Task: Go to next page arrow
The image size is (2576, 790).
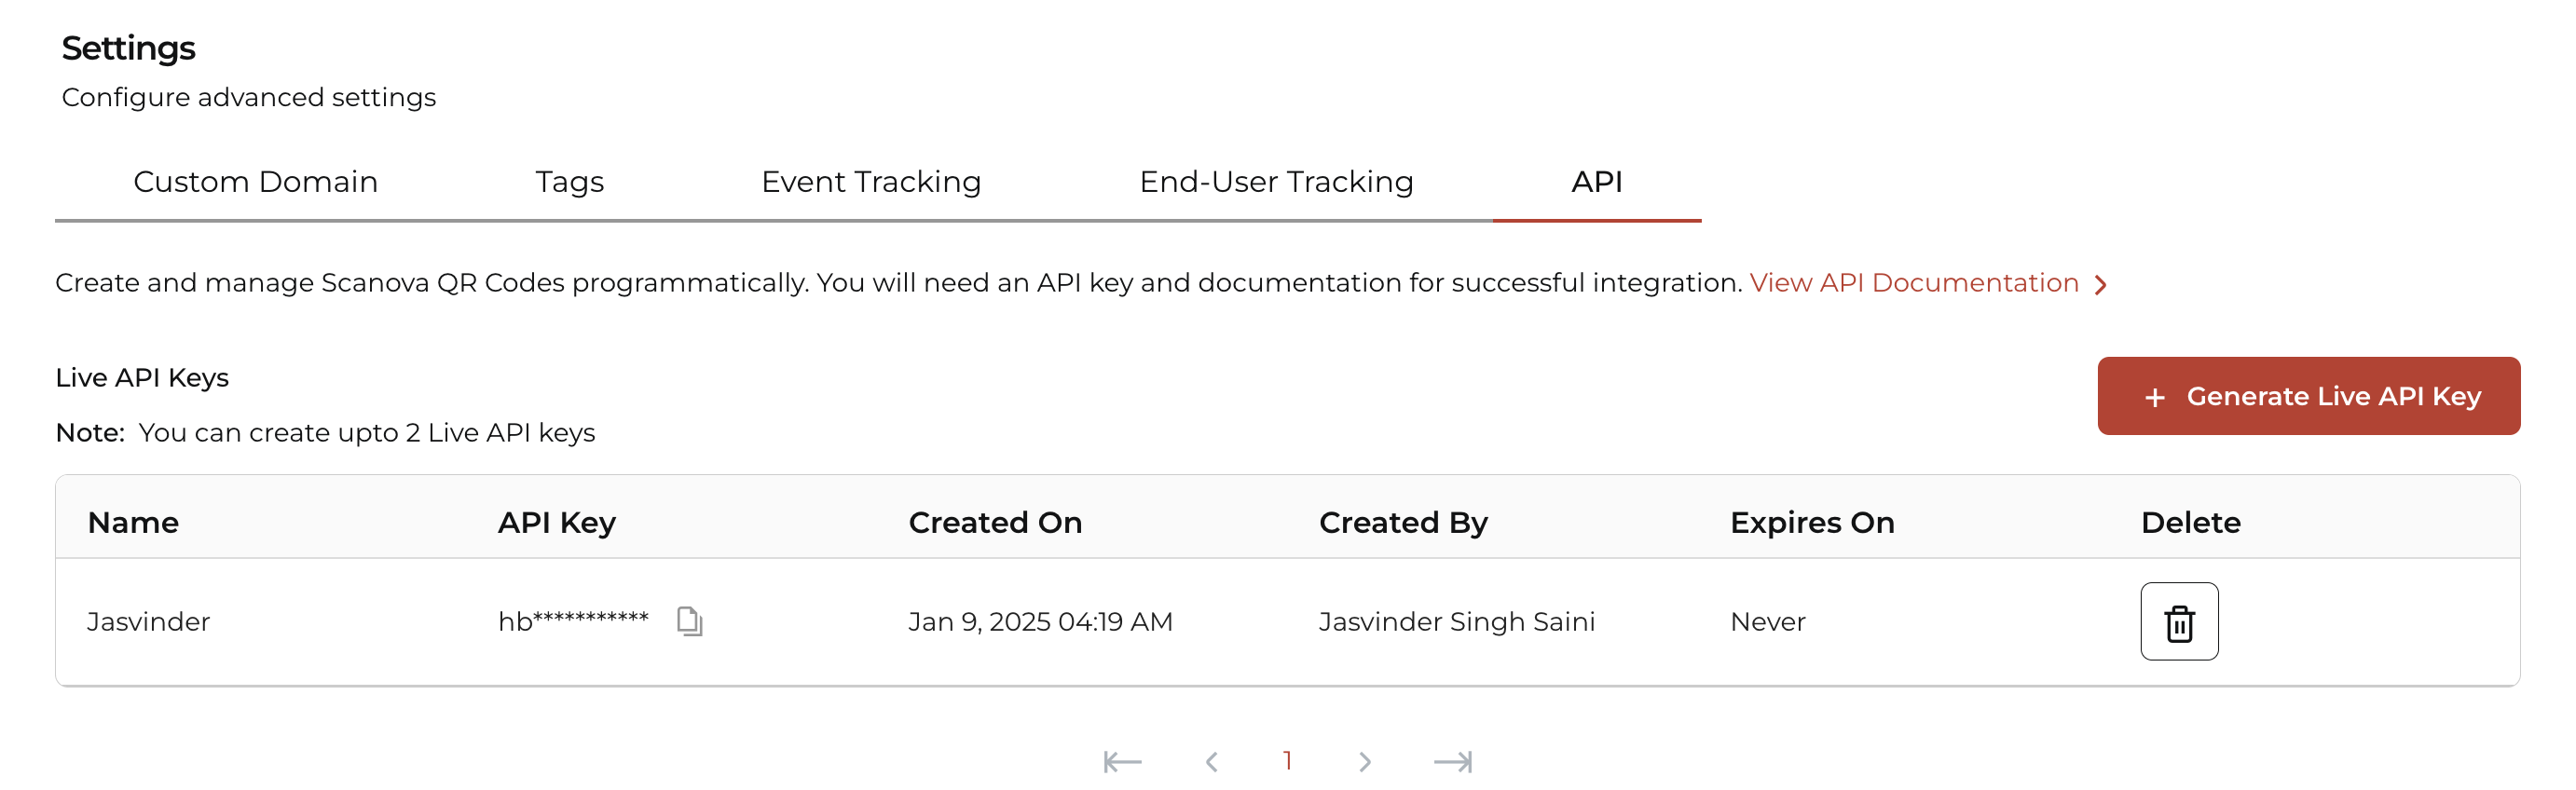Action: tap(1365, 762)
